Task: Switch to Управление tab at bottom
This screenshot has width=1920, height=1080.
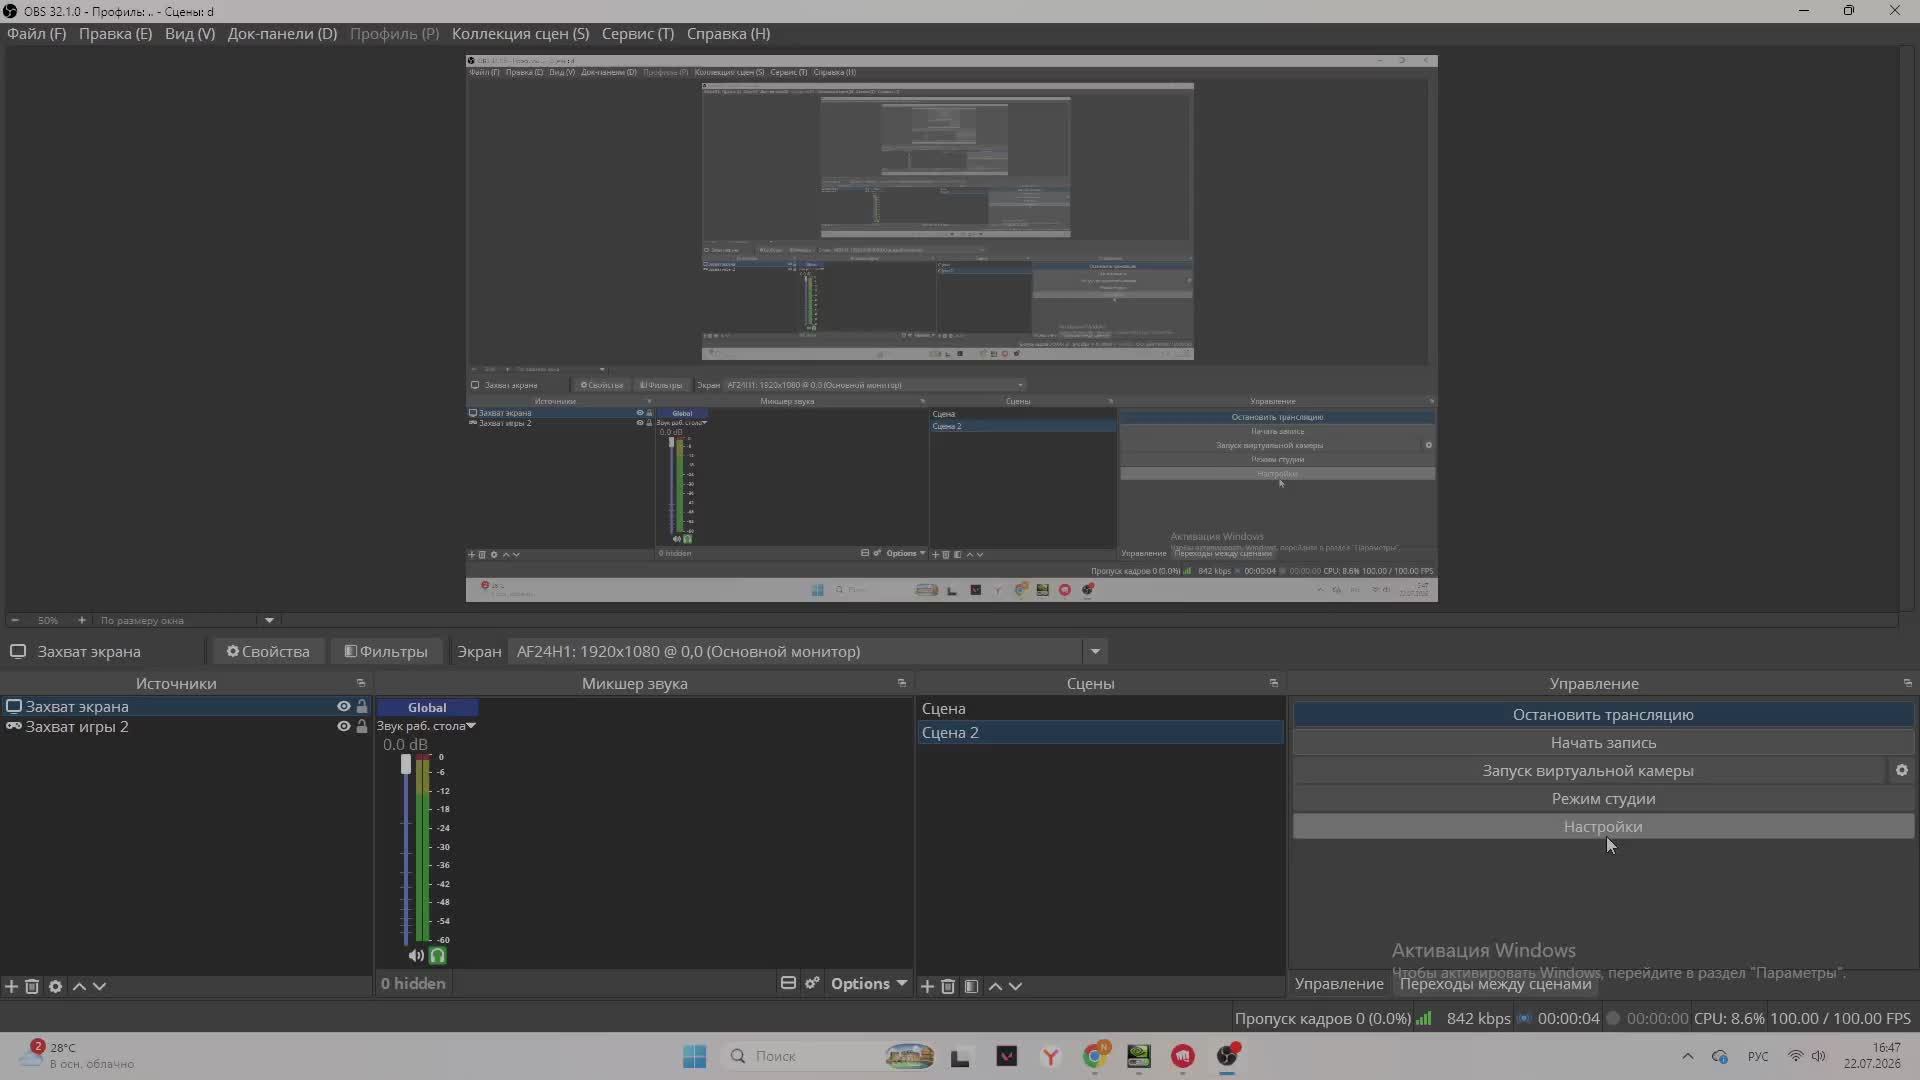Action: click(x=1339, y=984)
